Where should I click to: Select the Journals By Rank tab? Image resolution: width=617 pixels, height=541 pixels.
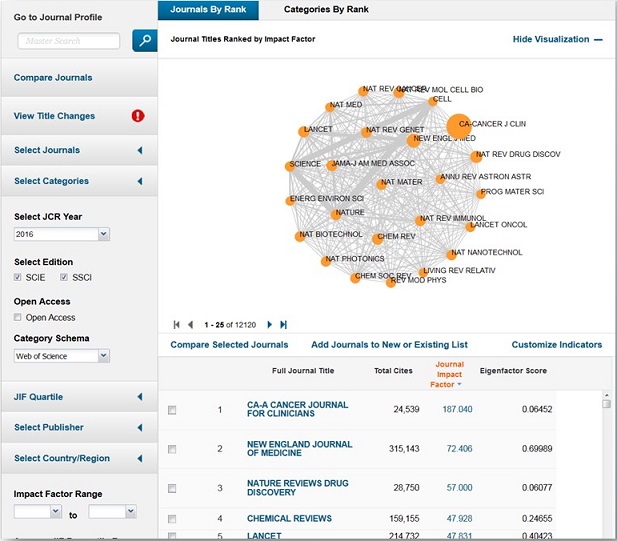coord(208,10)
